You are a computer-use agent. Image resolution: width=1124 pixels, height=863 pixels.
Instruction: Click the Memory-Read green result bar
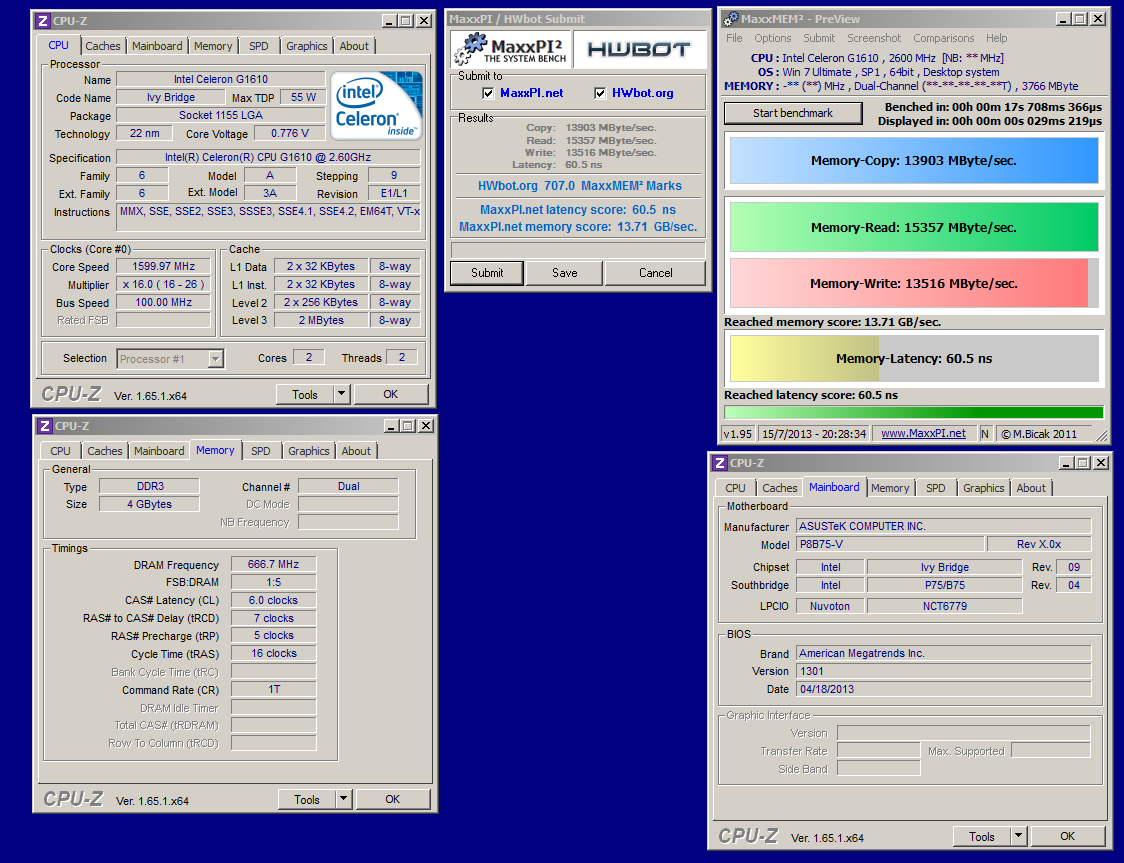coord(914,227)
